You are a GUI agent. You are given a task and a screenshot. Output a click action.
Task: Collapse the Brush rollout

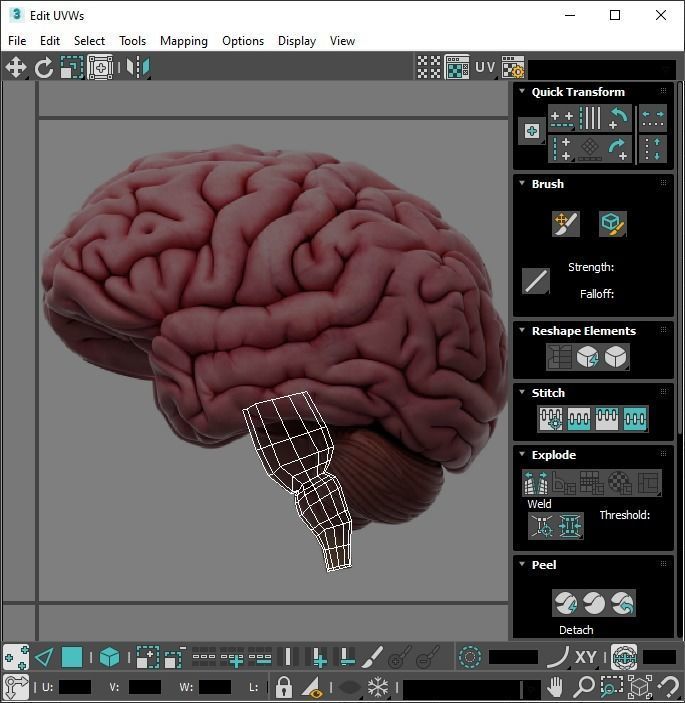[x=522, y=183]
